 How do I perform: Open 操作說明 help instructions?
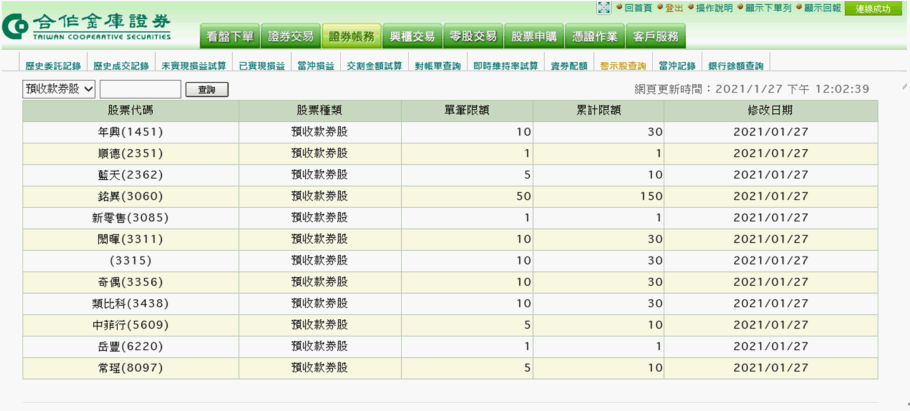point(714,8)
